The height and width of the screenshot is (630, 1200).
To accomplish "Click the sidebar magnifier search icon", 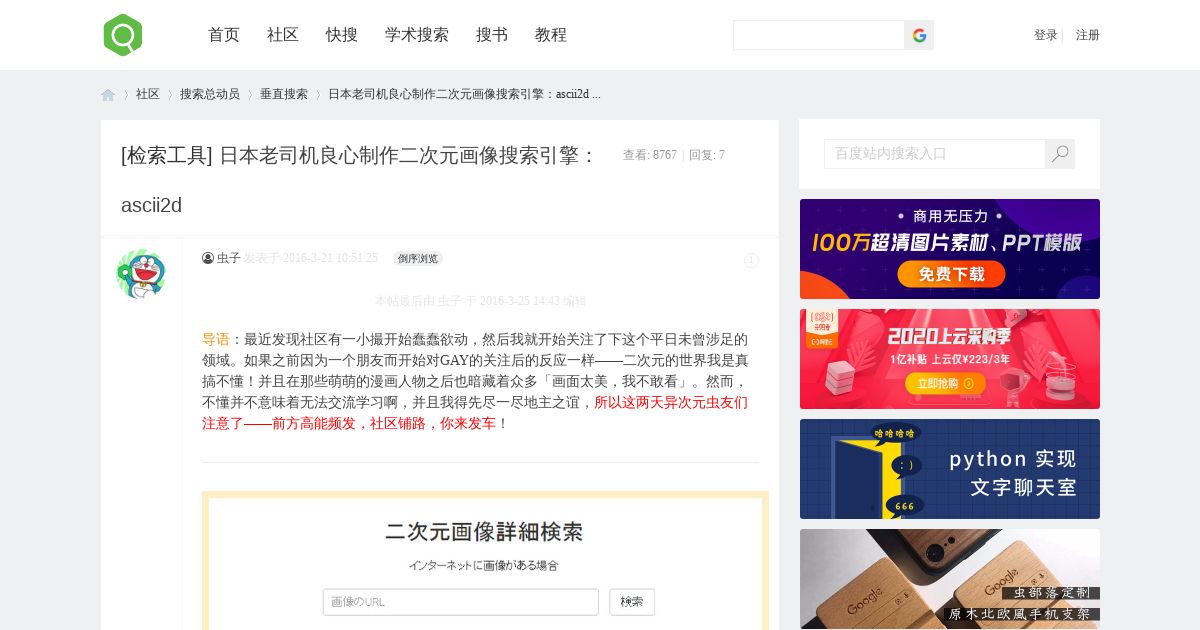I will pyautogui.click(x=1060, y=154).
